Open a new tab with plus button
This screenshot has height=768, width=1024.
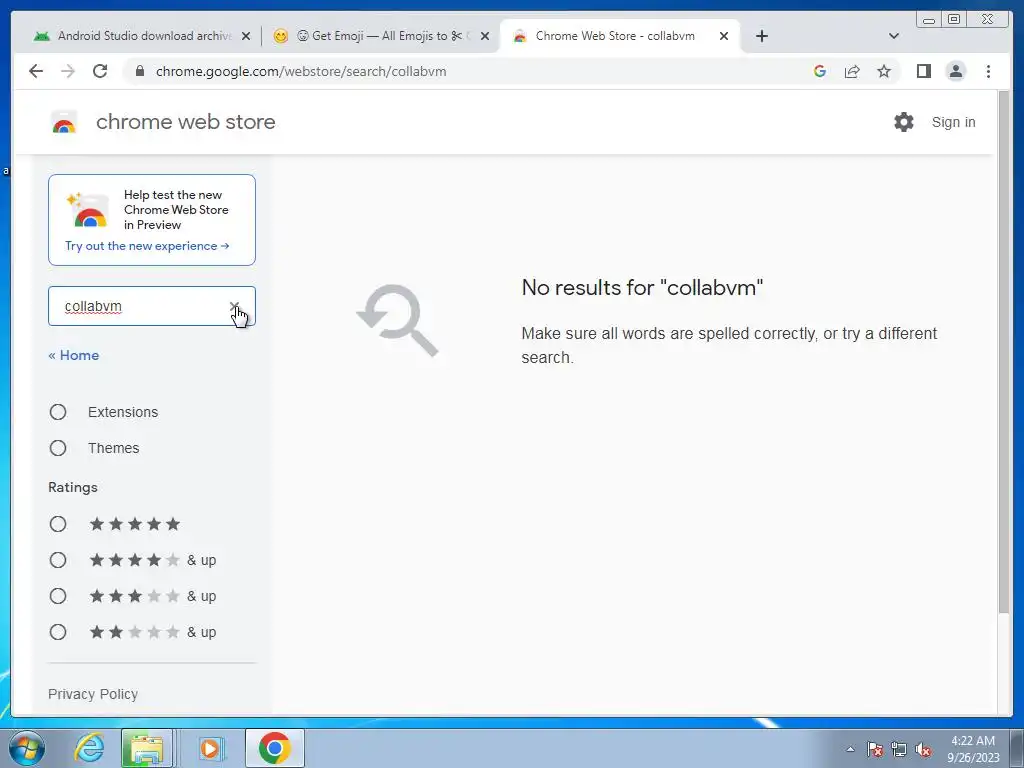coord(761,36)
